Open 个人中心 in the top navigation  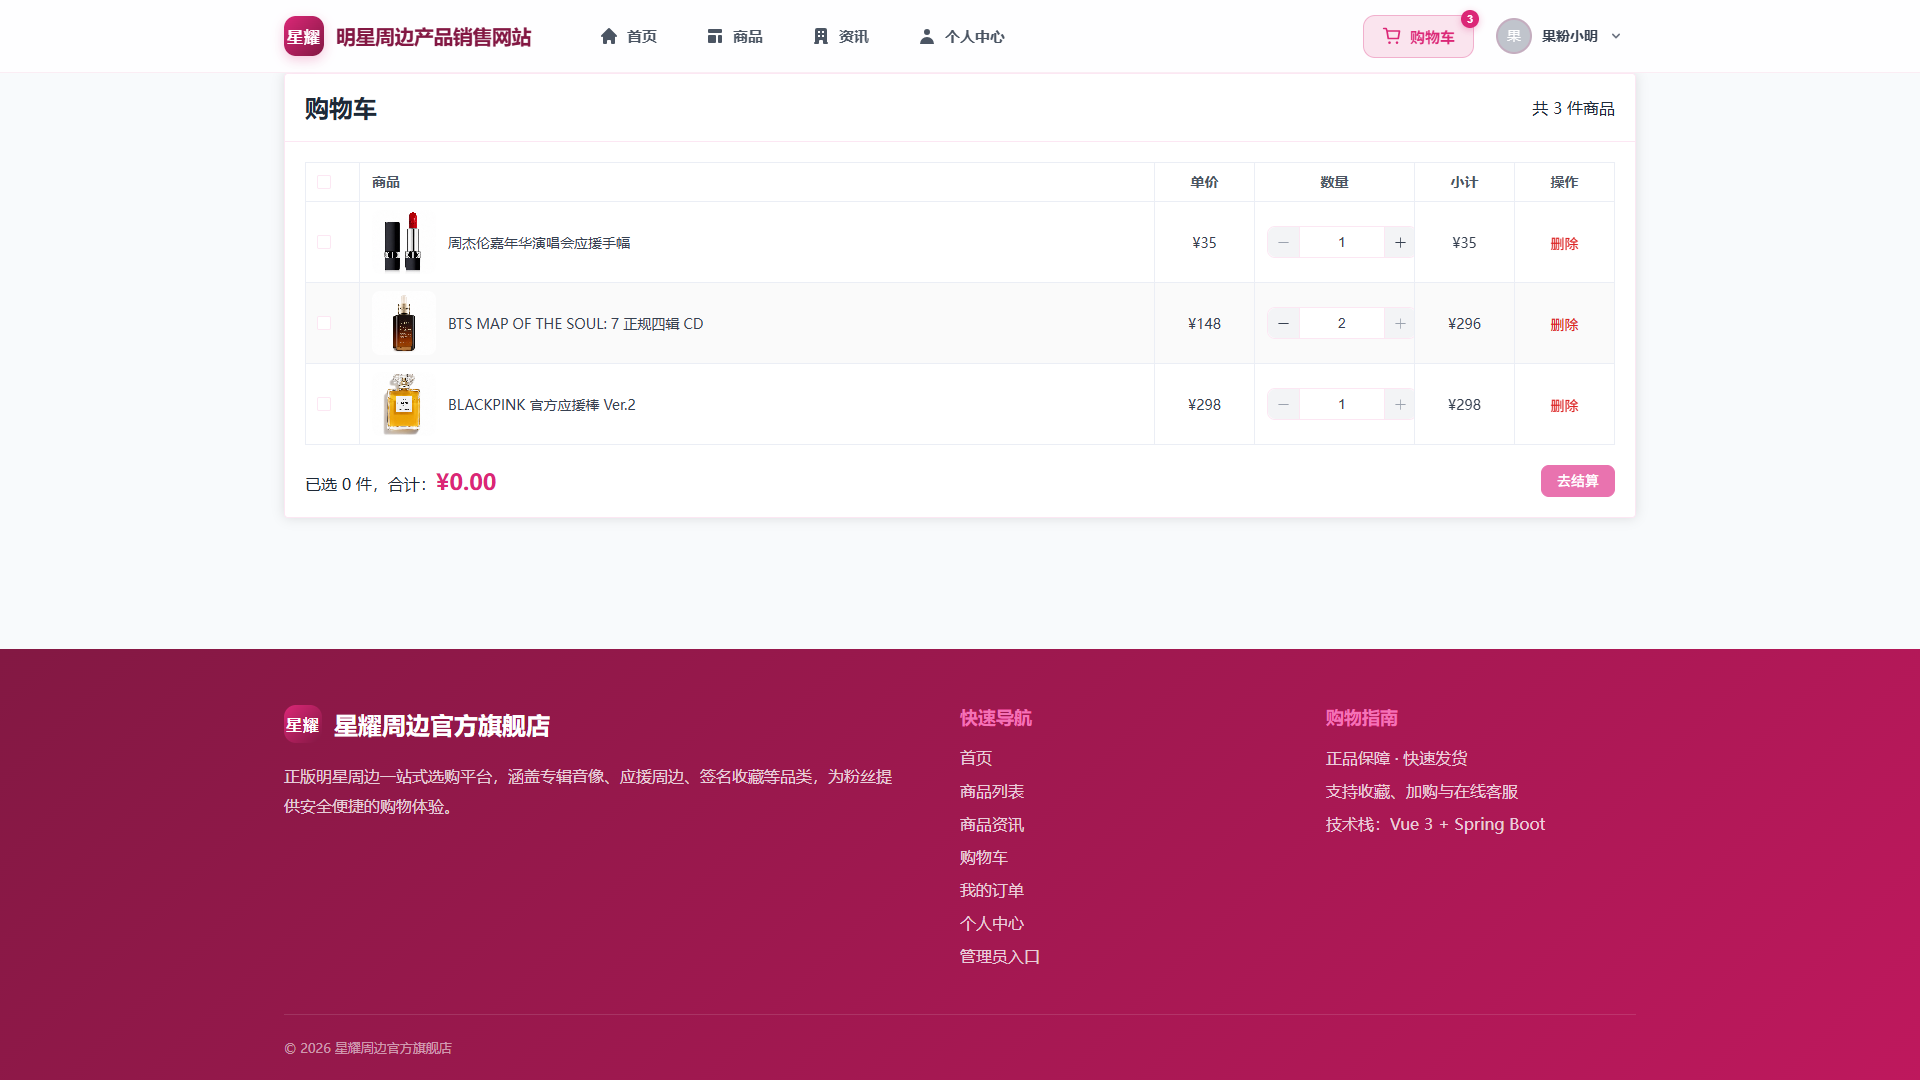pyautogui.click(x=962, y=36)
